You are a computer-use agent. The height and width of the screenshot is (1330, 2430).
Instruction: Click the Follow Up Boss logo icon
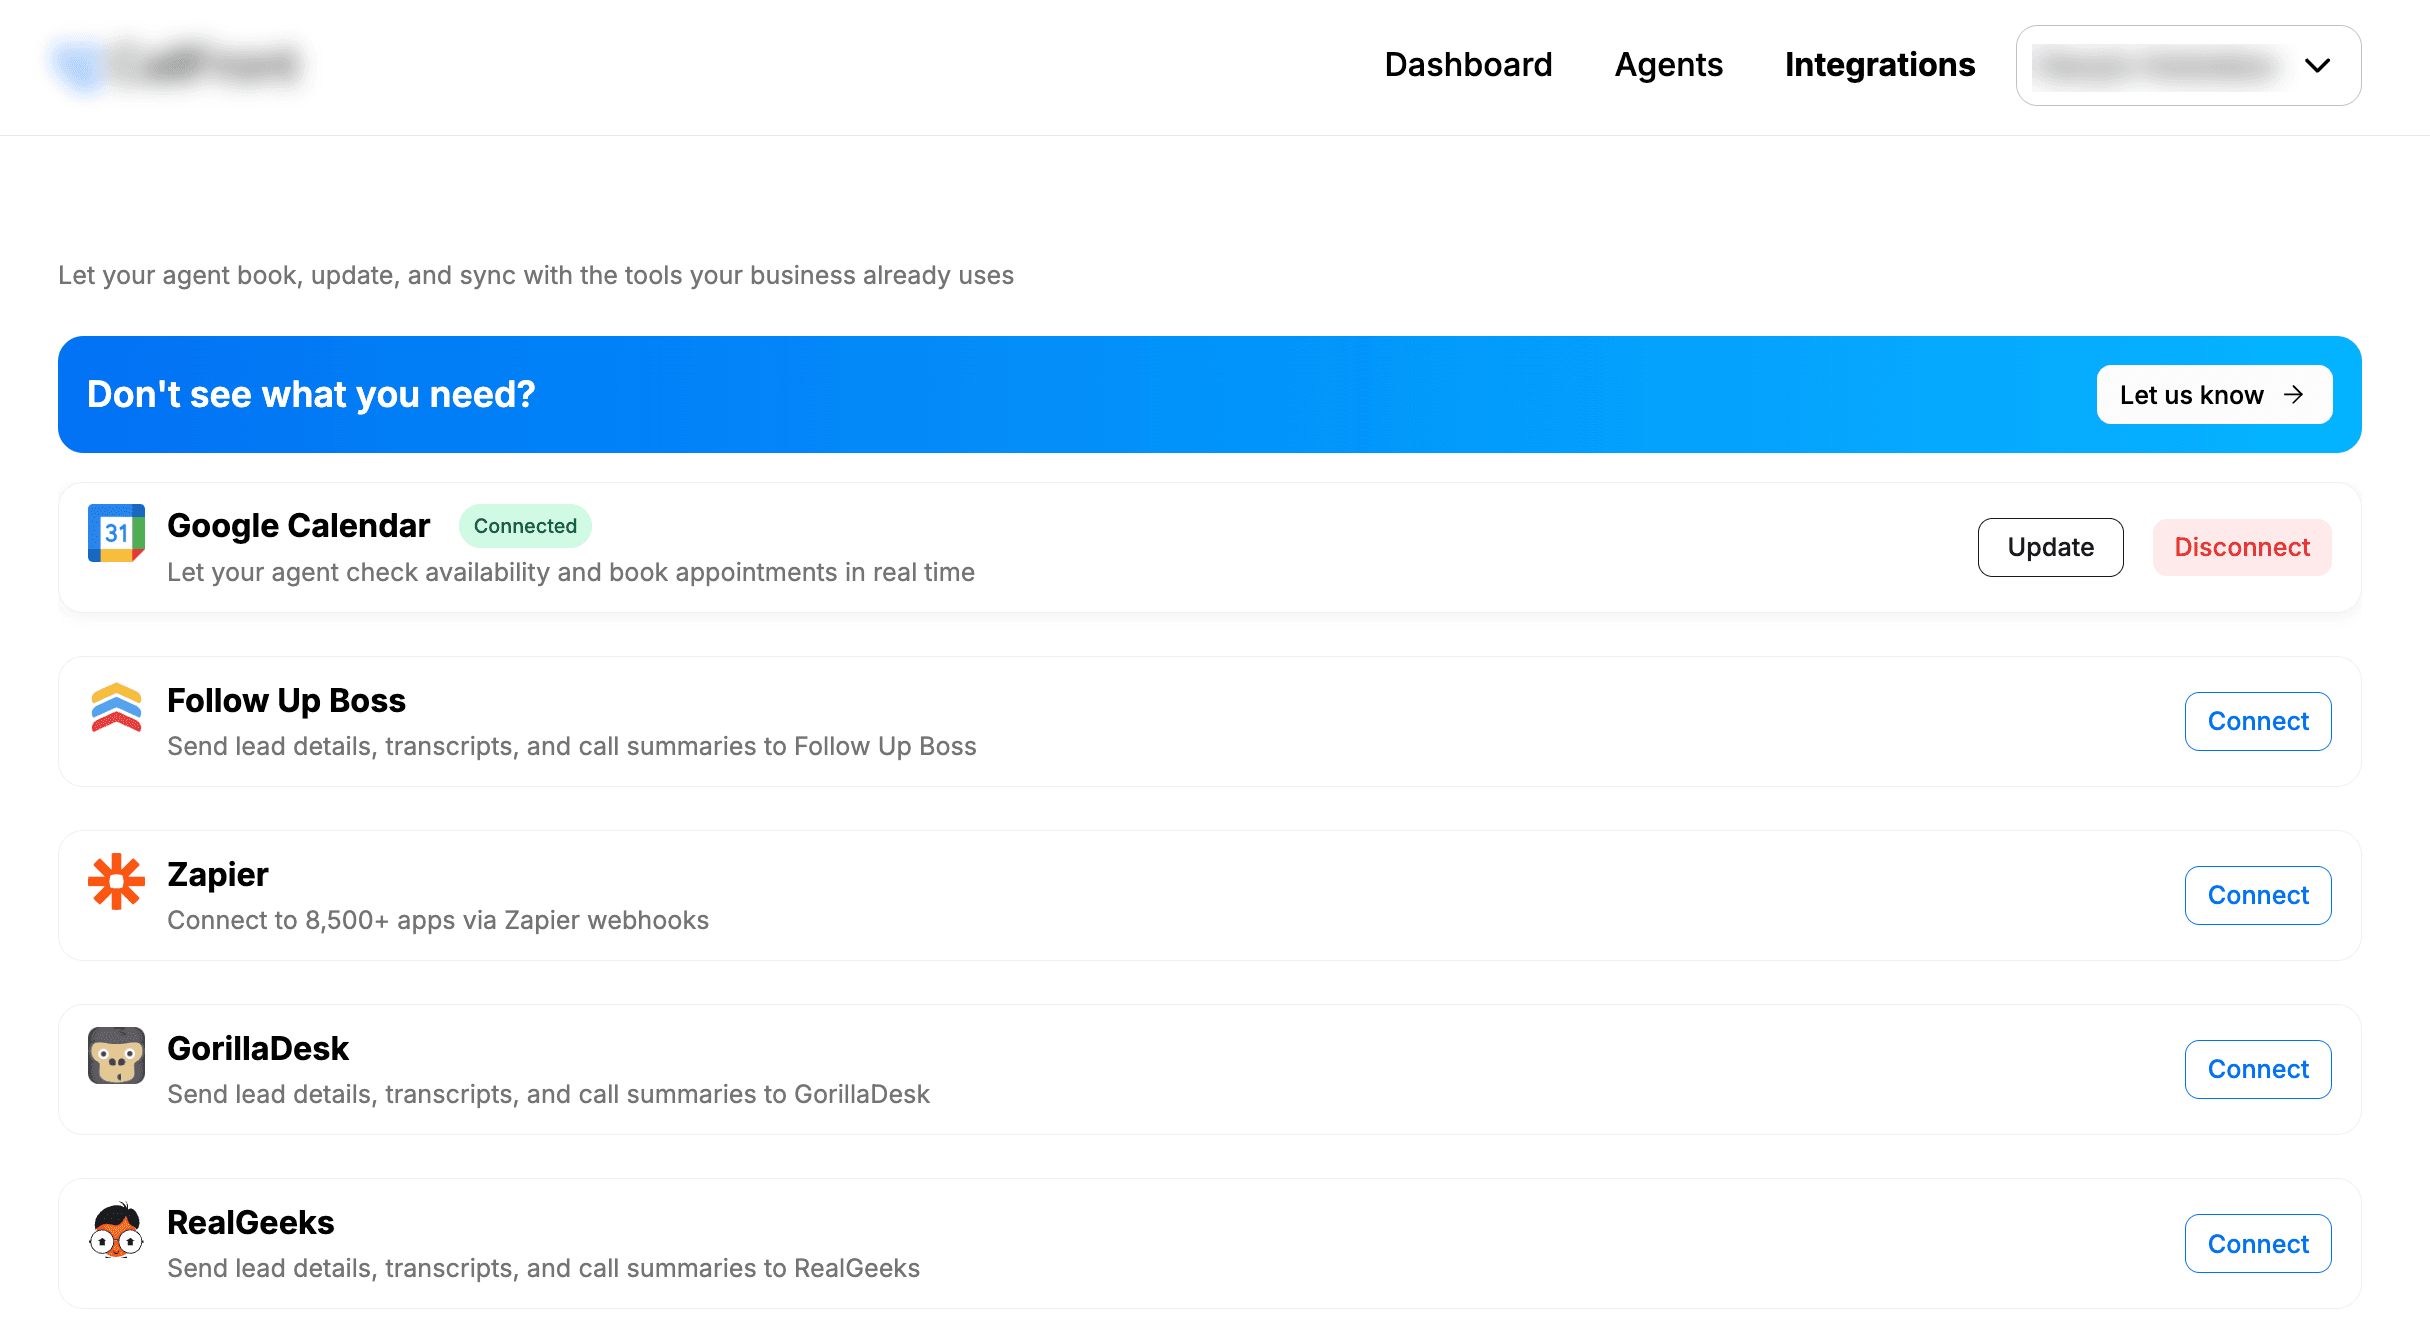tap(116, 707)
